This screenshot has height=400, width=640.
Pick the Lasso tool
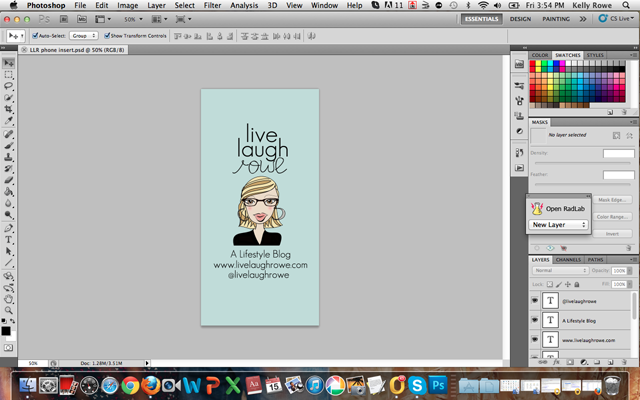8,86
